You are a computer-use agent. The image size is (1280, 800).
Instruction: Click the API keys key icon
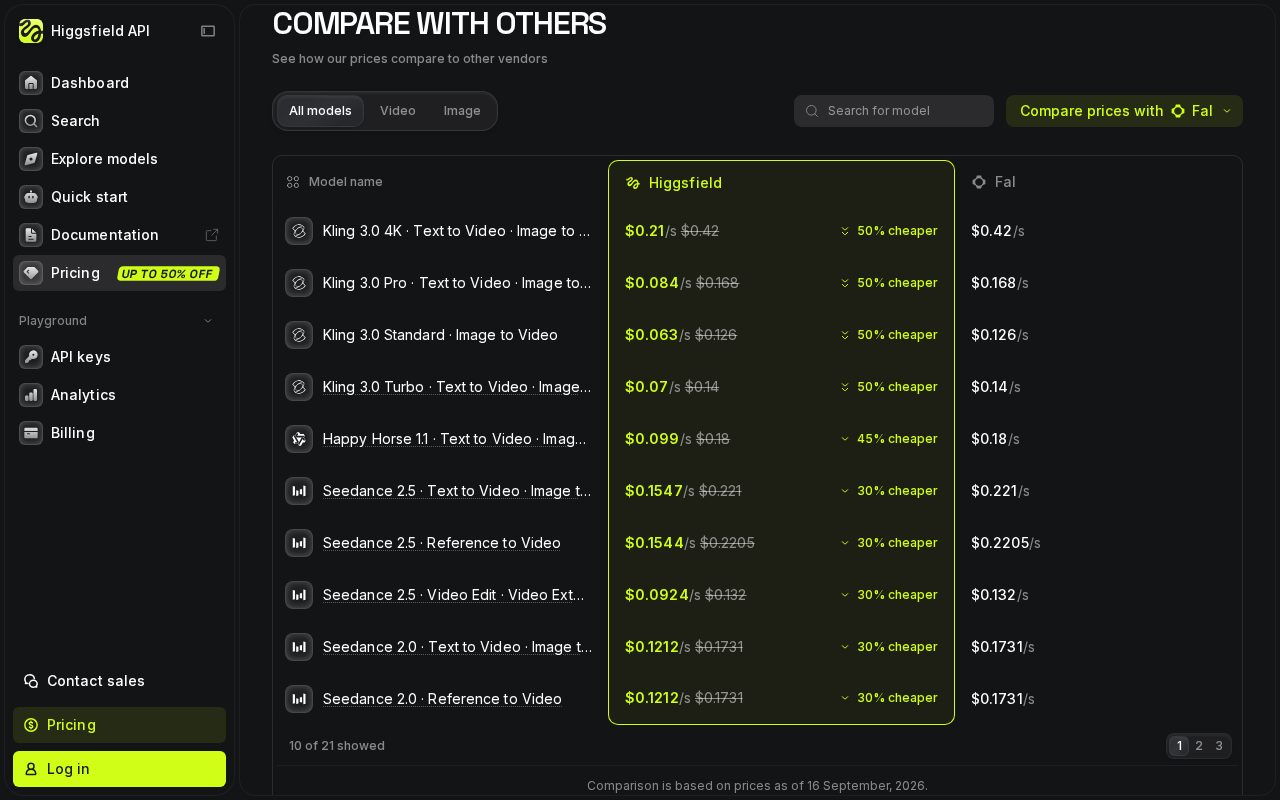(x=31, y=357)
